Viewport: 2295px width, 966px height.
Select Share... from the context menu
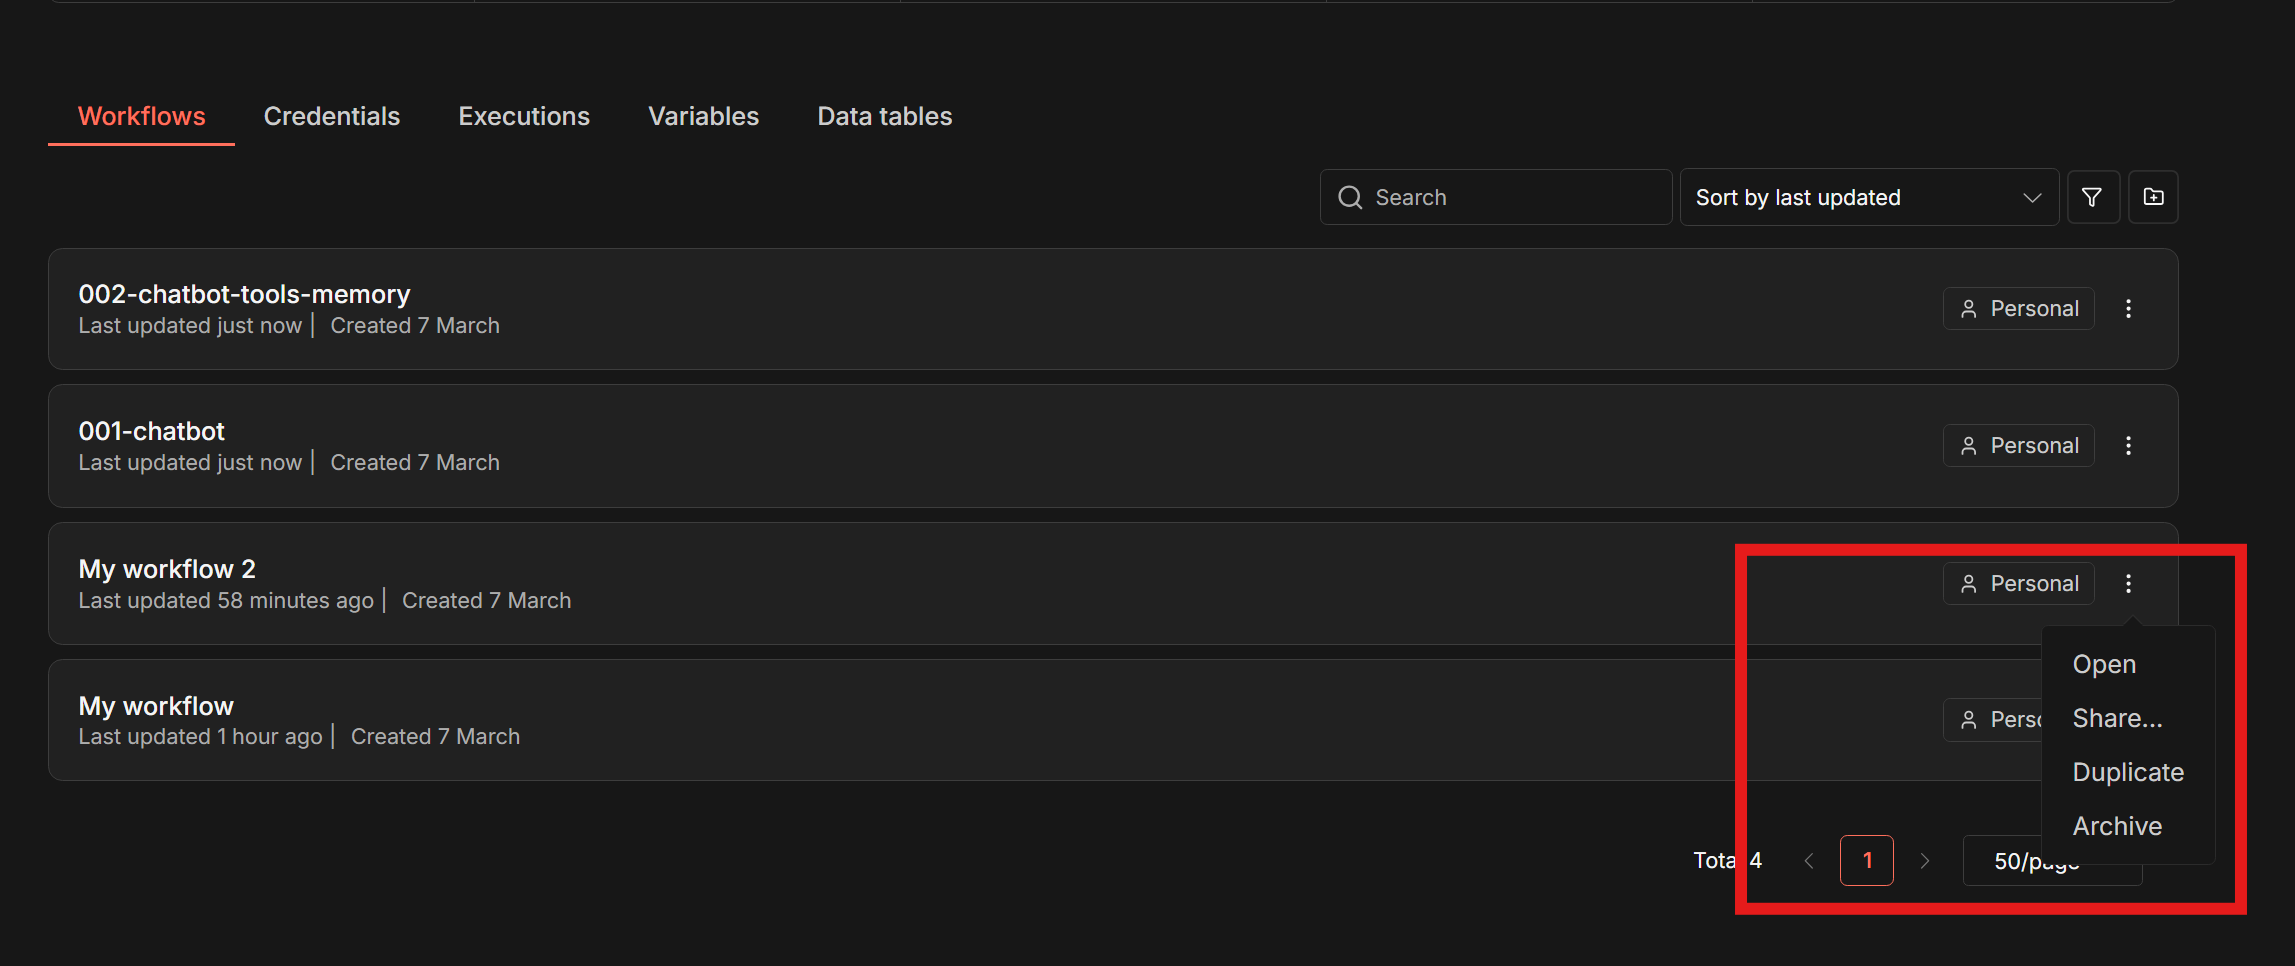(2117, 718)
